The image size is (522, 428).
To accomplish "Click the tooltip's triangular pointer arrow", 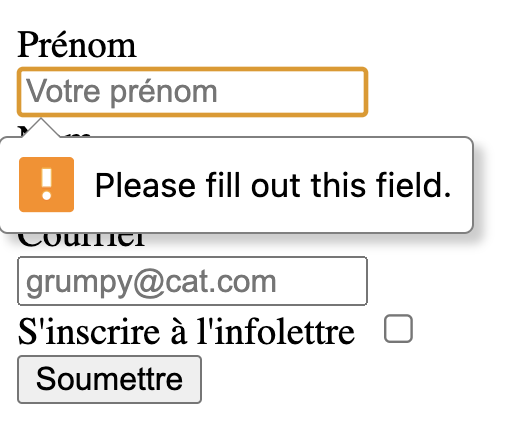I will click(41, 128).
